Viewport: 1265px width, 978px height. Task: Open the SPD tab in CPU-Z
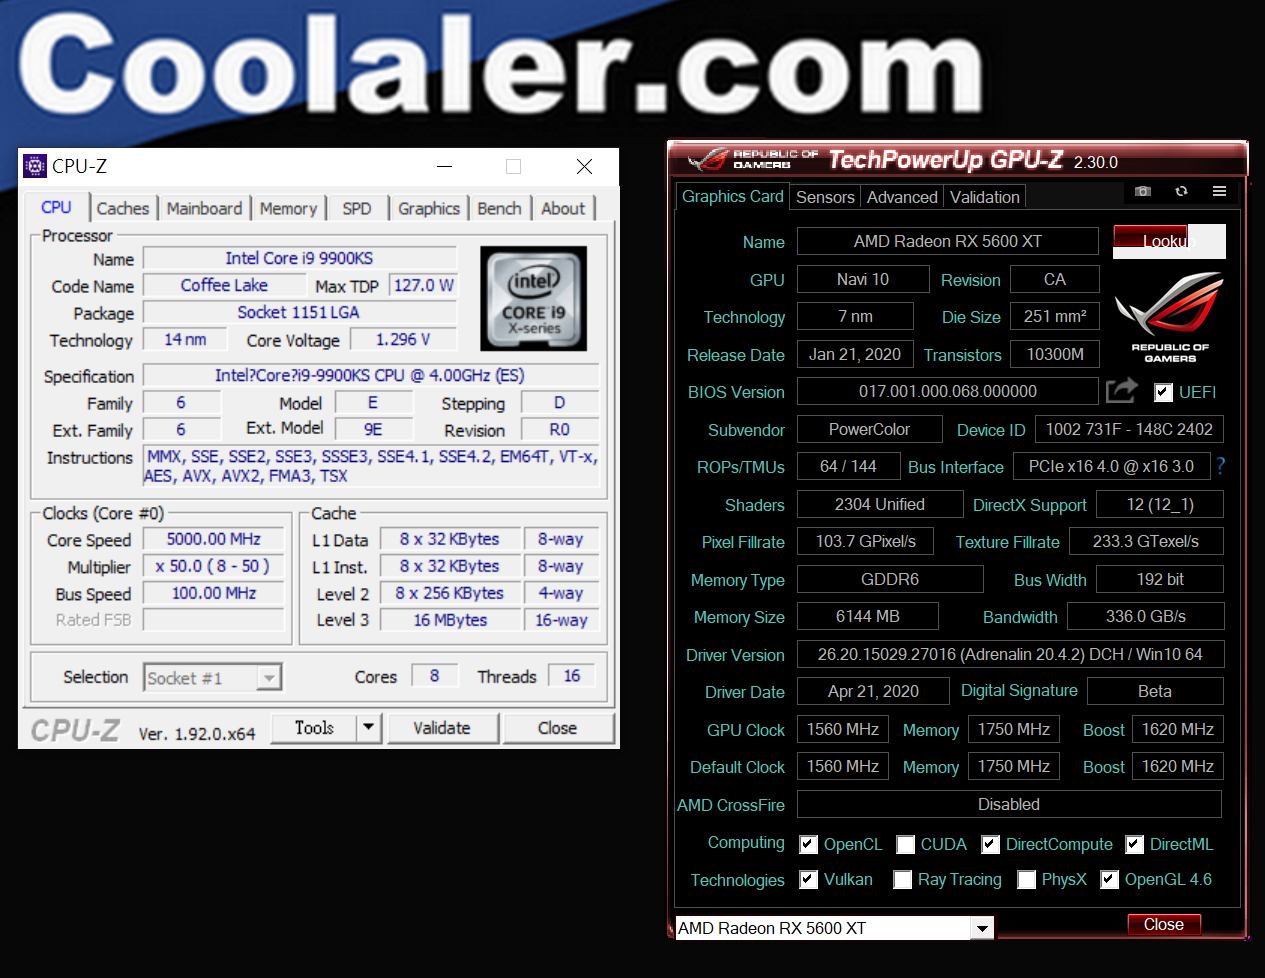[x=357, y=208]
